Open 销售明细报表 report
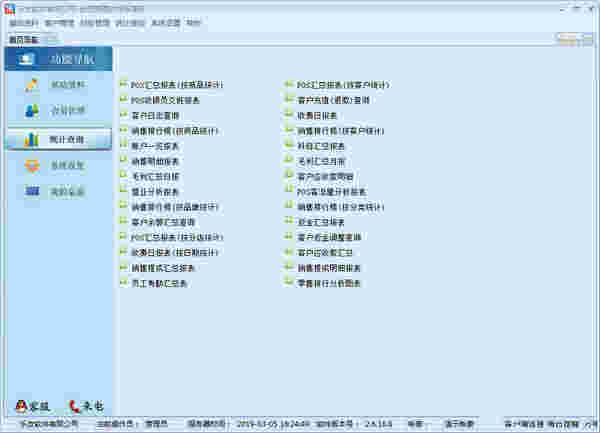 (x=155, y=161)
